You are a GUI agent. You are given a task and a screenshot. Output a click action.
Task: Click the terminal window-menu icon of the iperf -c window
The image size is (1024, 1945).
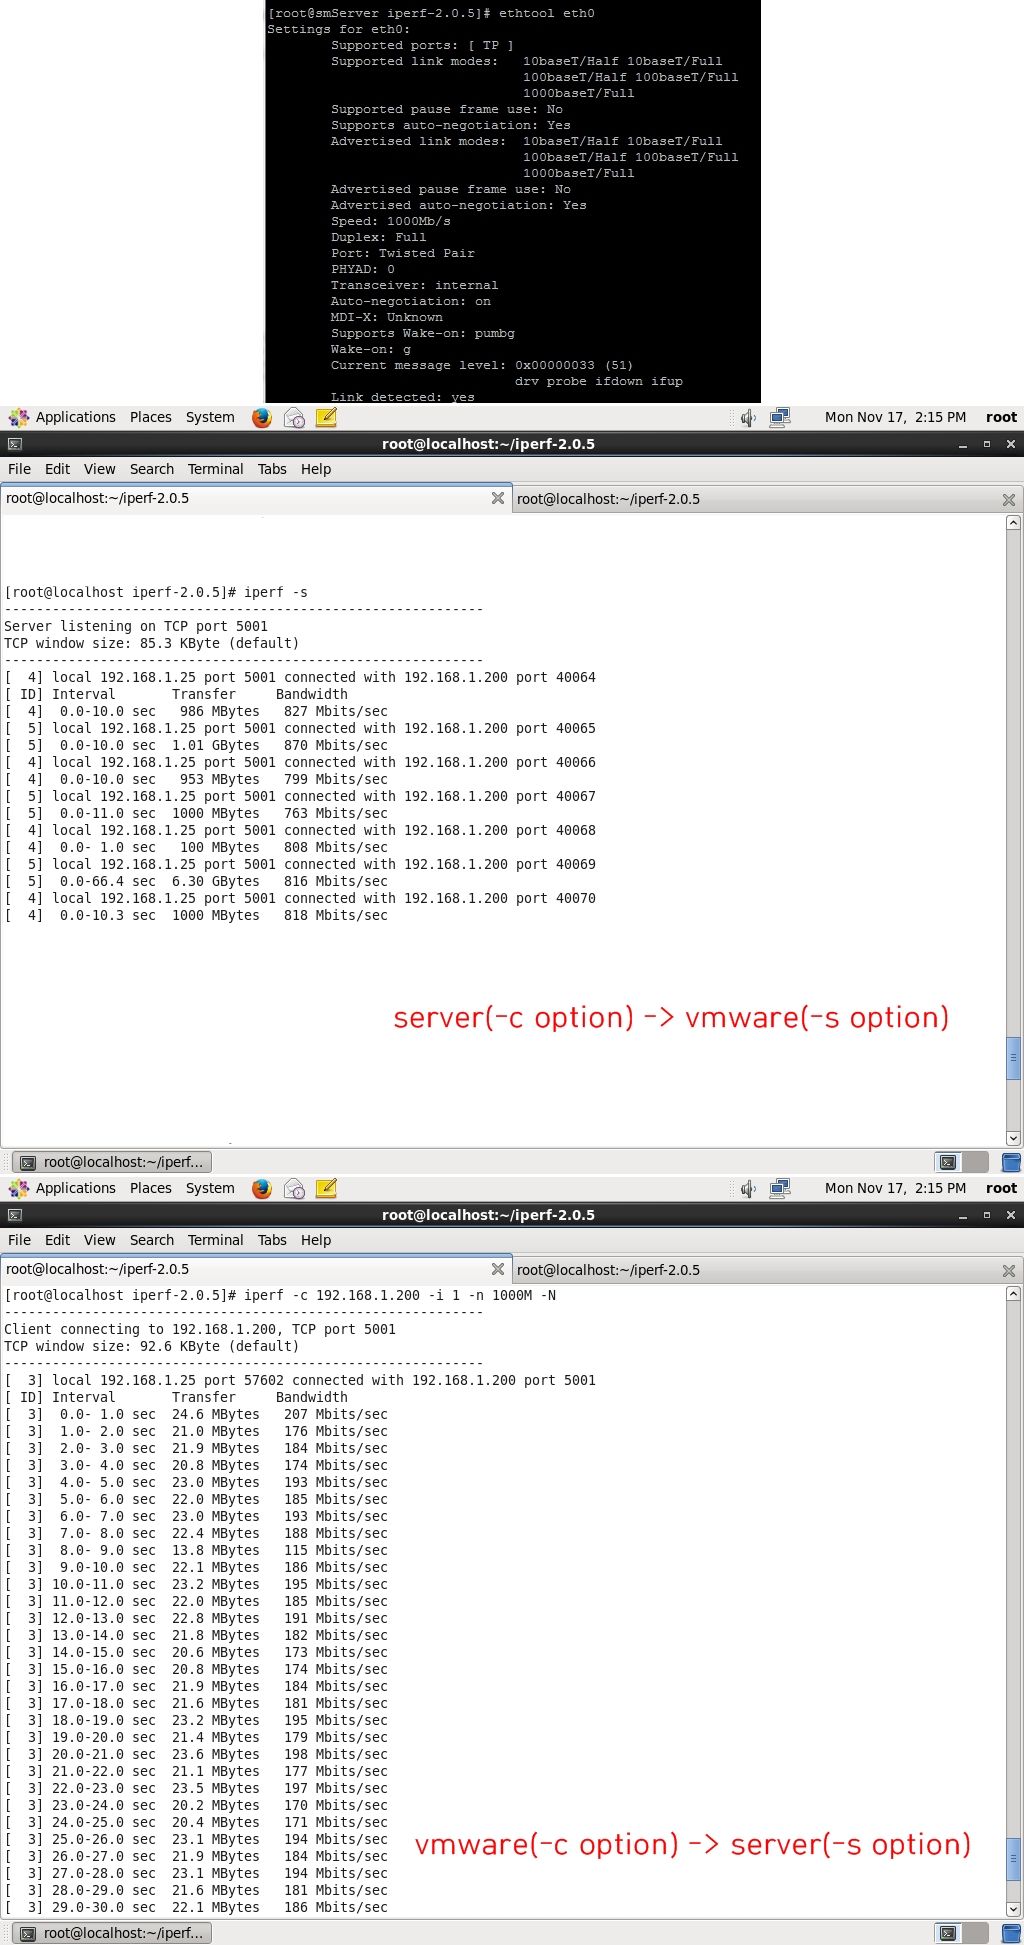tap(14, 1215)
